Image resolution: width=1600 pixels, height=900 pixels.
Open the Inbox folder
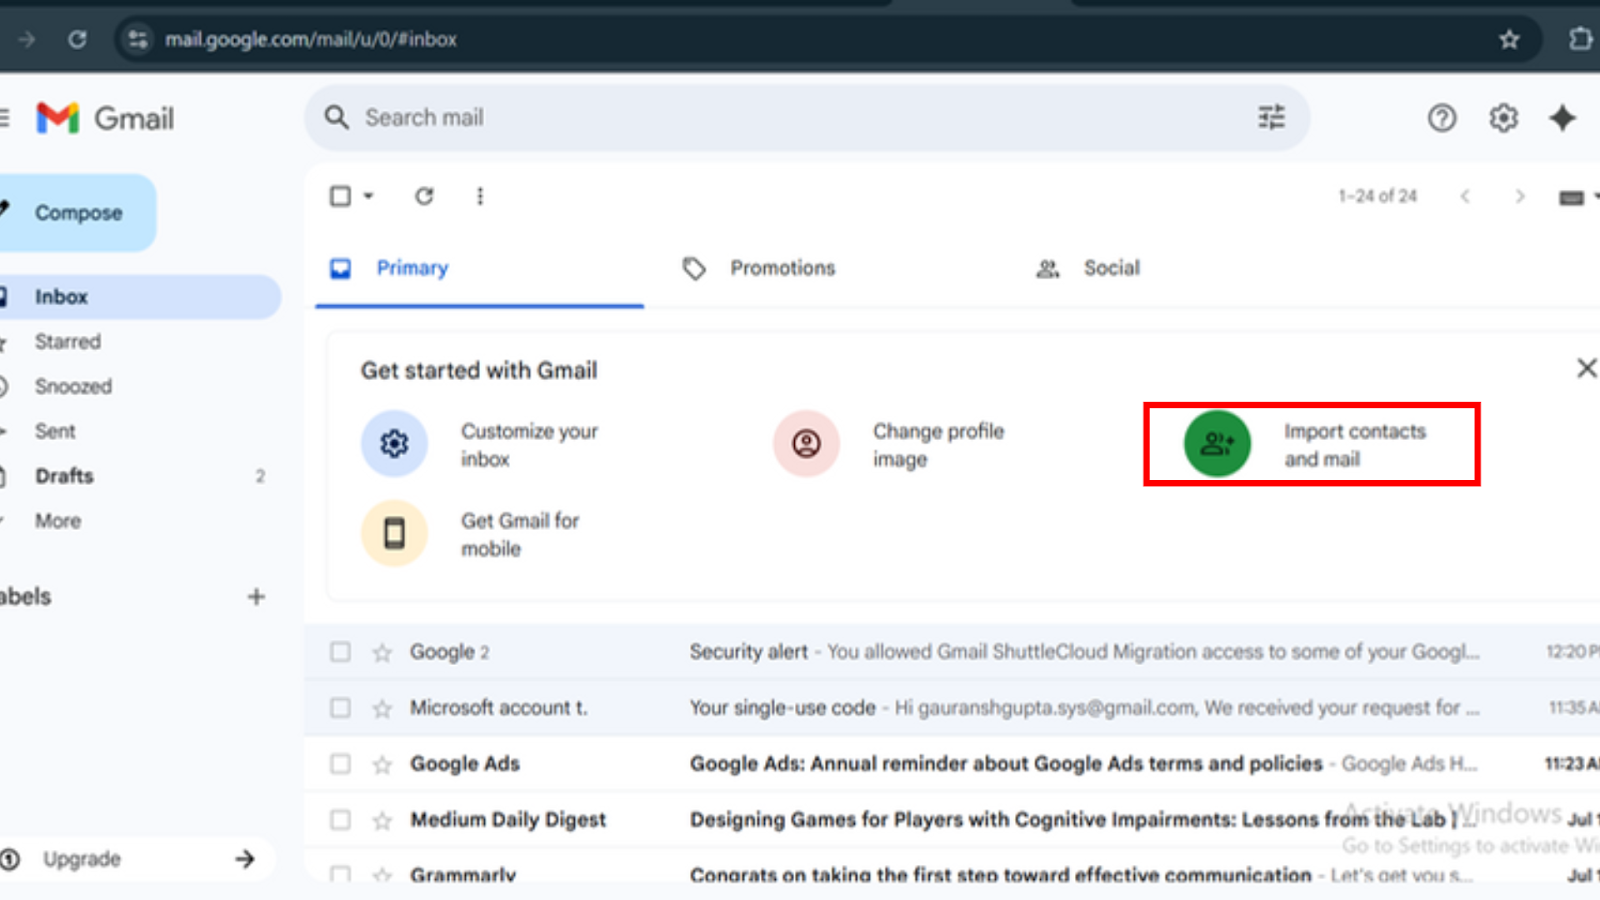point(138,297)
